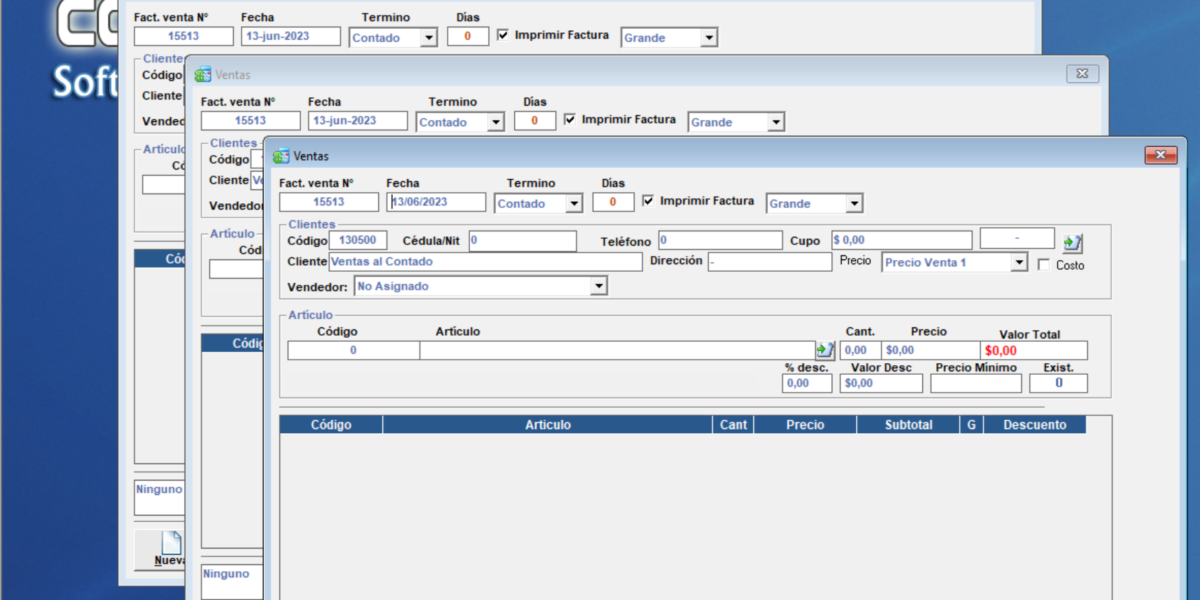Uncheck Imprimir Factura in the middle window
1200x600 pixels.
[570, 119]
